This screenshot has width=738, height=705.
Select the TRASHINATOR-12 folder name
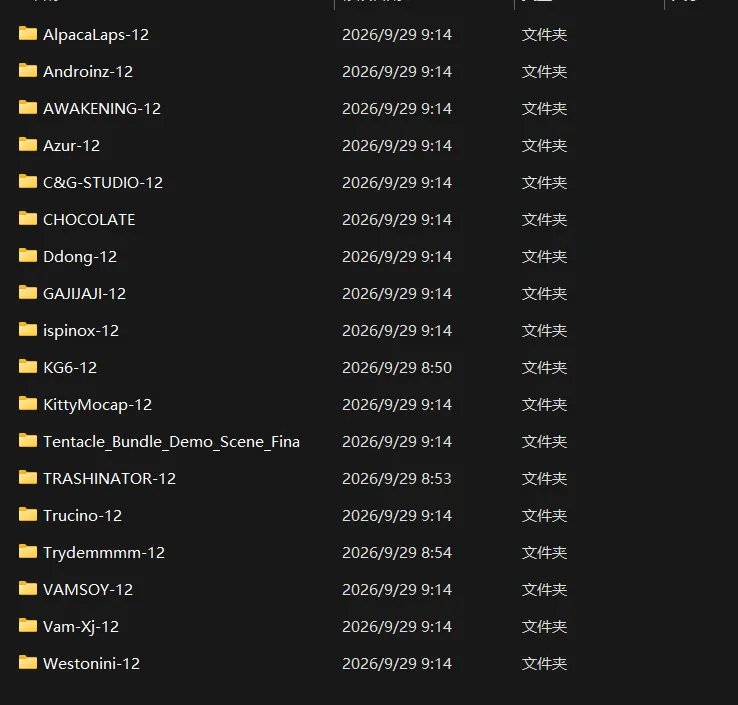109,479
